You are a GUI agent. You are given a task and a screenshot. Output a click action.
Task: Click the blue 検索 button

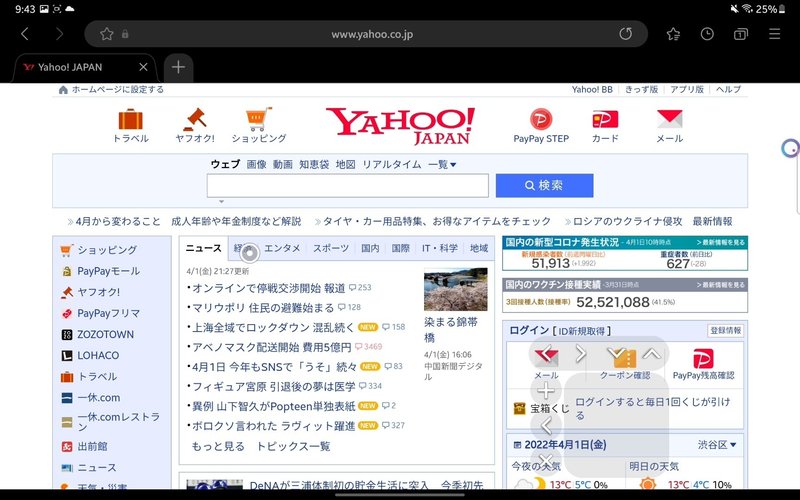[544, 185]
